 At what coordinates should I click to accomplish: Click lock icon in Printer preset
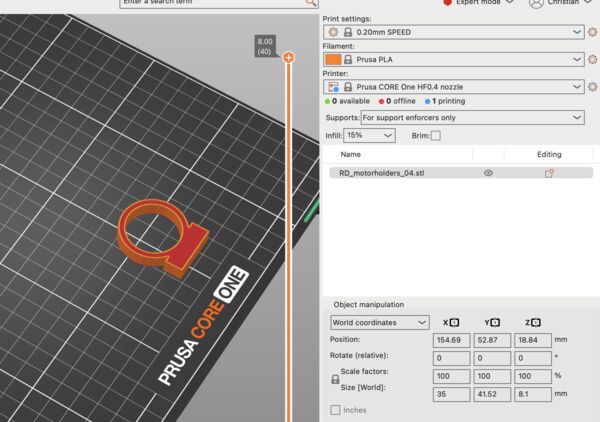tap(348, 87)
